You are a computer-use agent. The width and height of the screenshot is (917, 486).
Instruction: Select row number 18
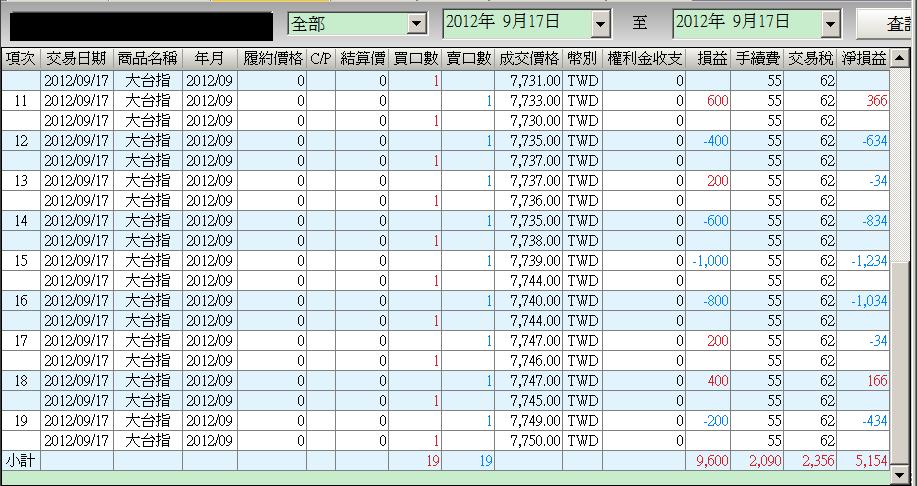[20, 381]
